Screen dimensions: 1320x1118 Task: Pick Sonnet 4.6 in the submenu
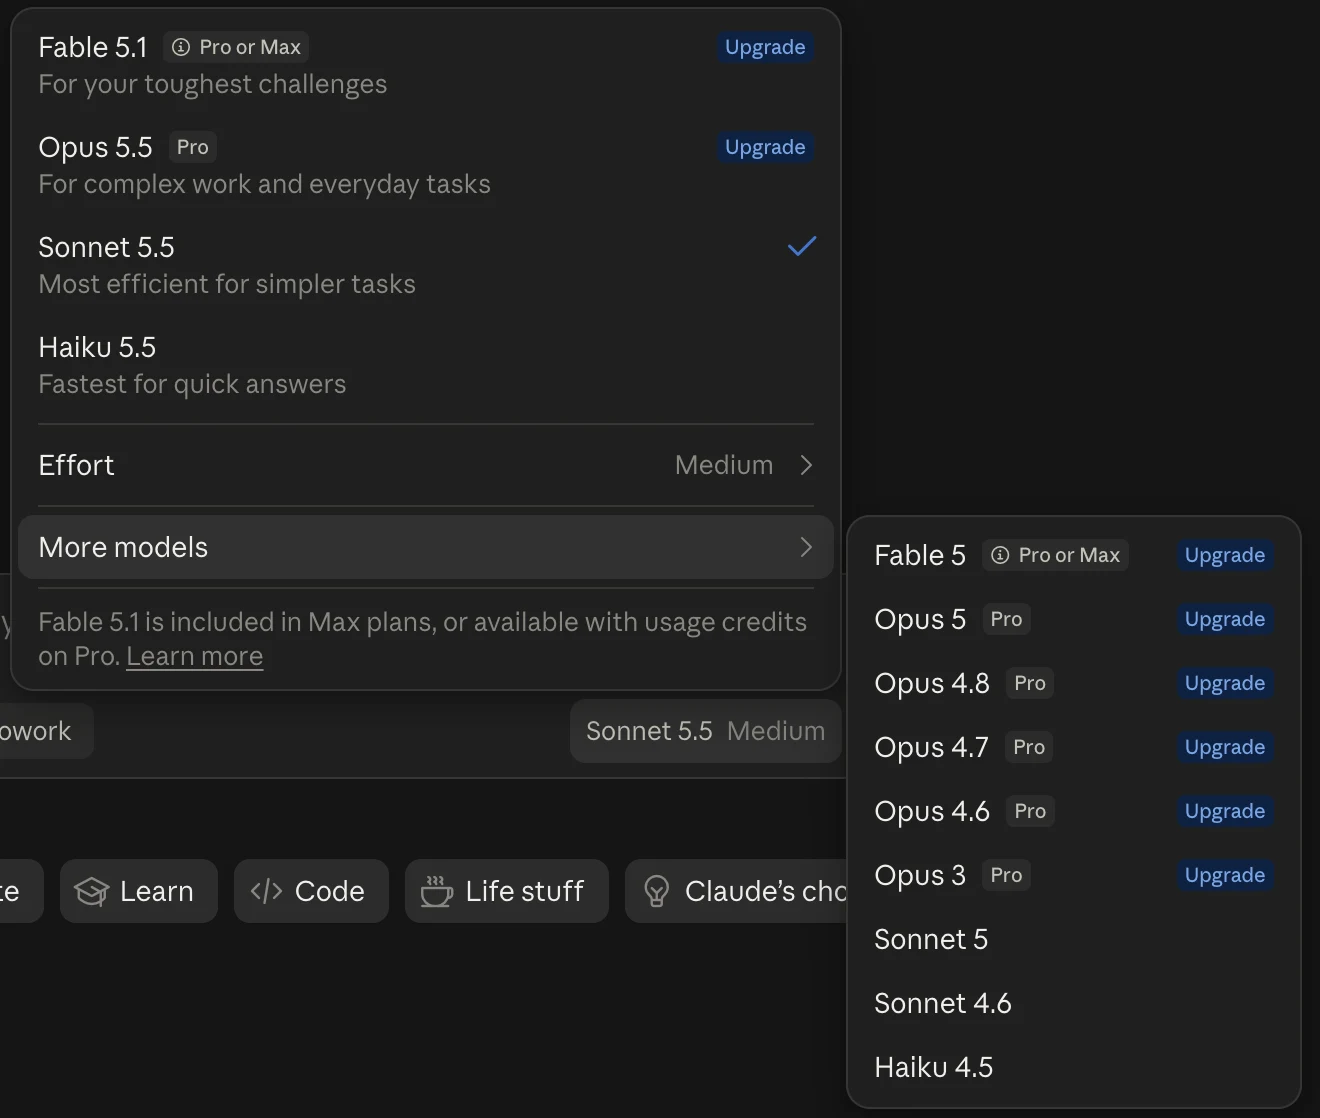1074,1003
